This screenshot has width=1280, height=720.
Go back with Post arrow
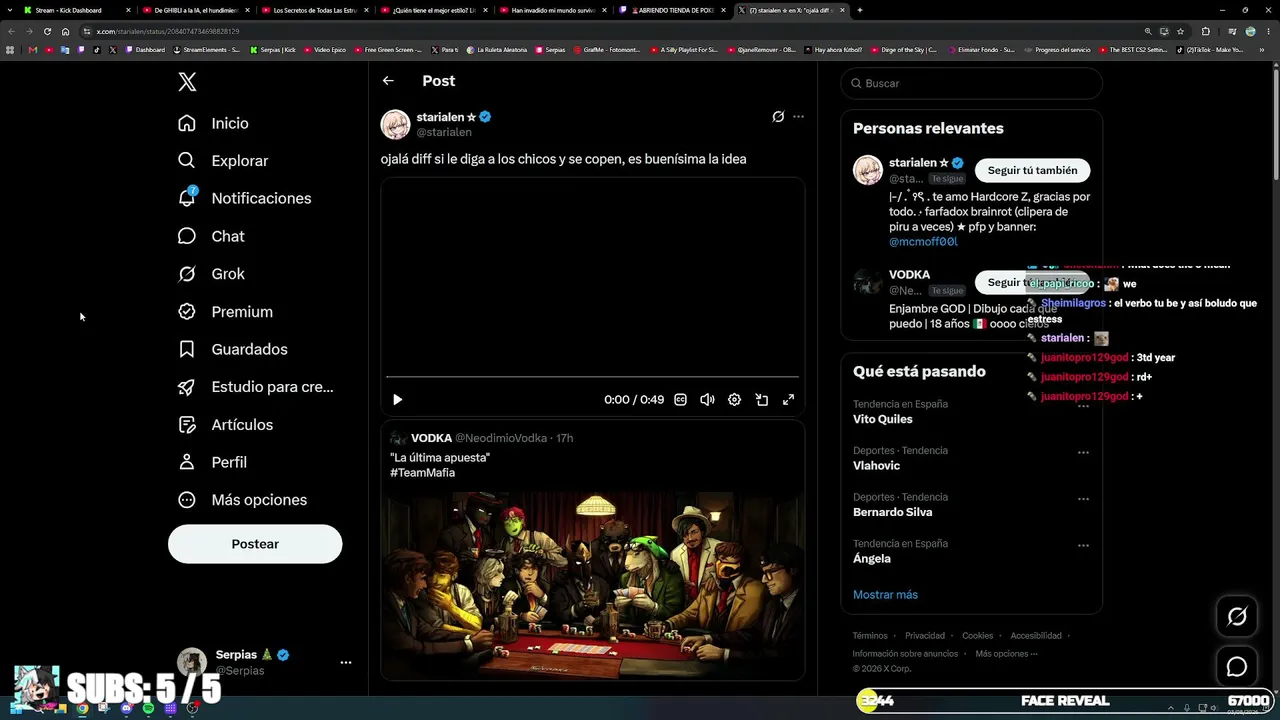click(388, 81)
